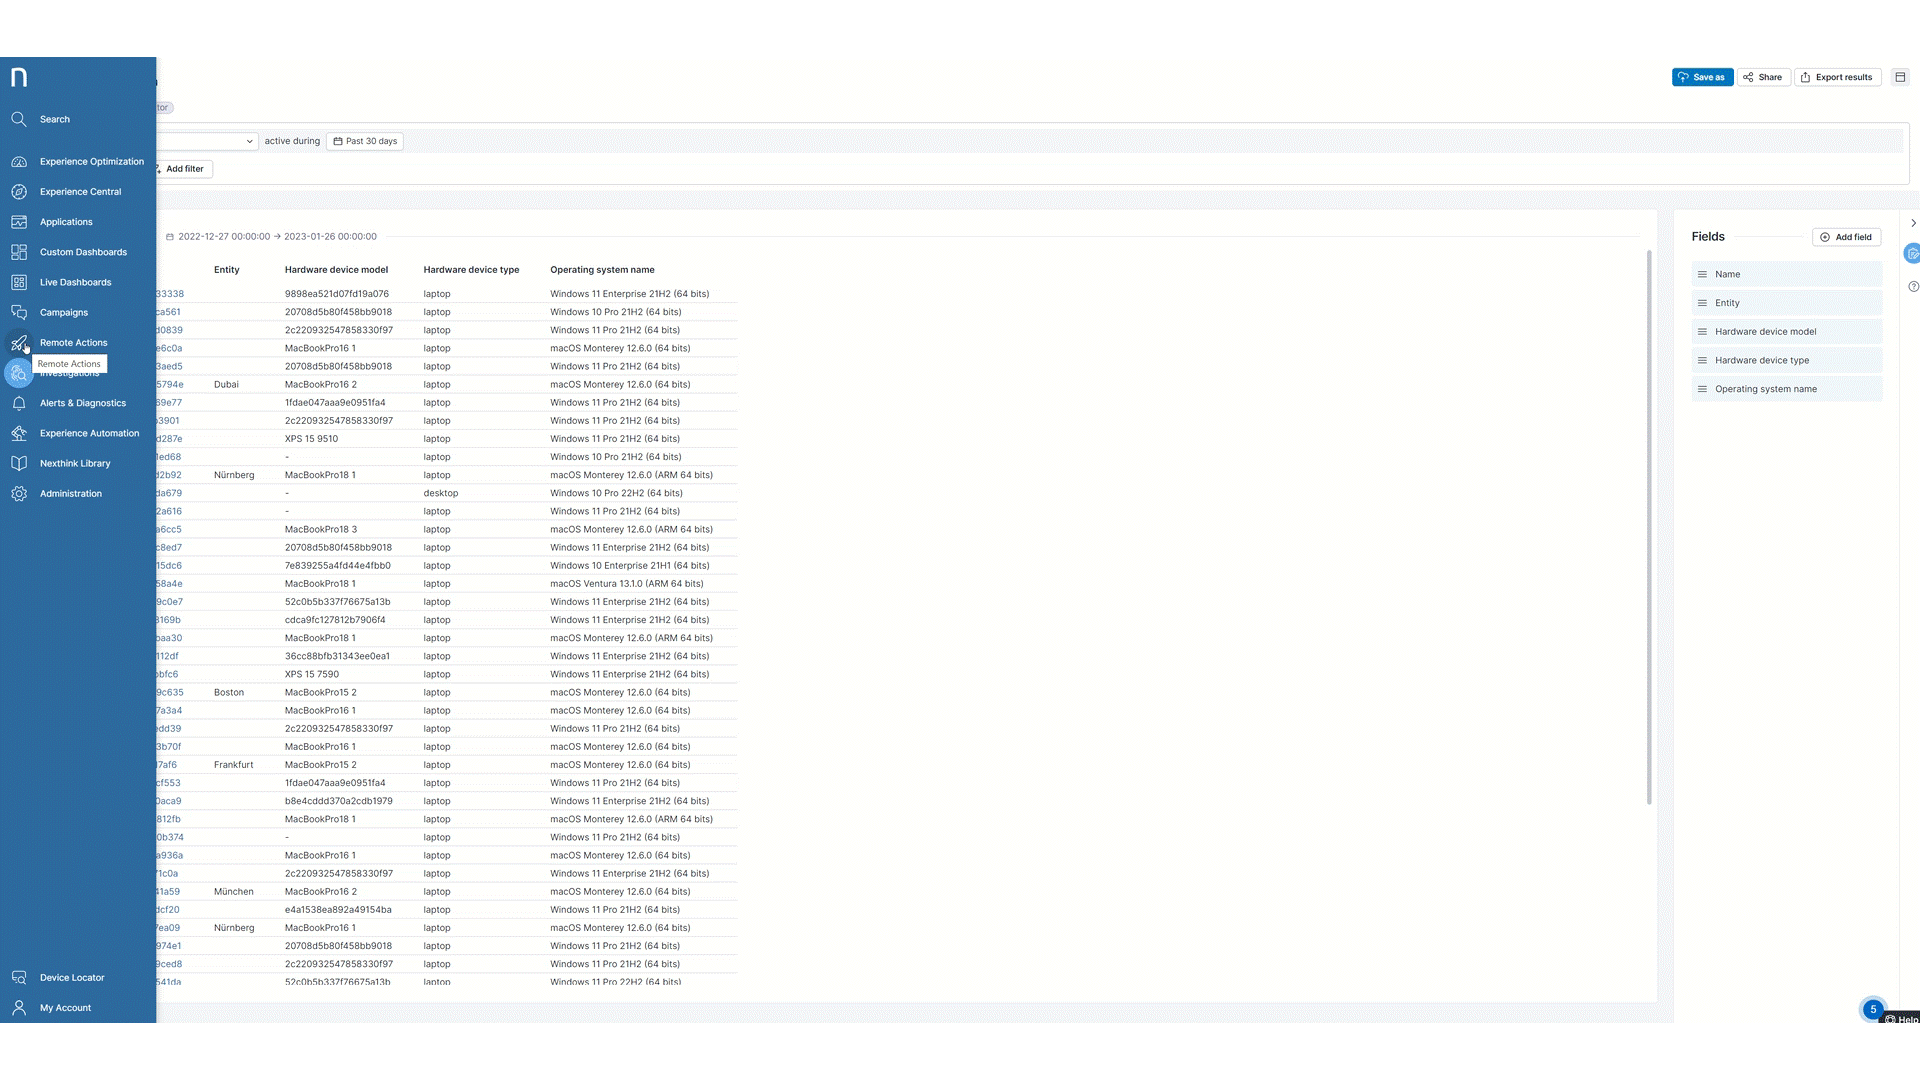The width and height of the screenshot is (1920, 1080).
Task: Click the Alerts & Diagnostics sidebar label
Action: [83, 403]
